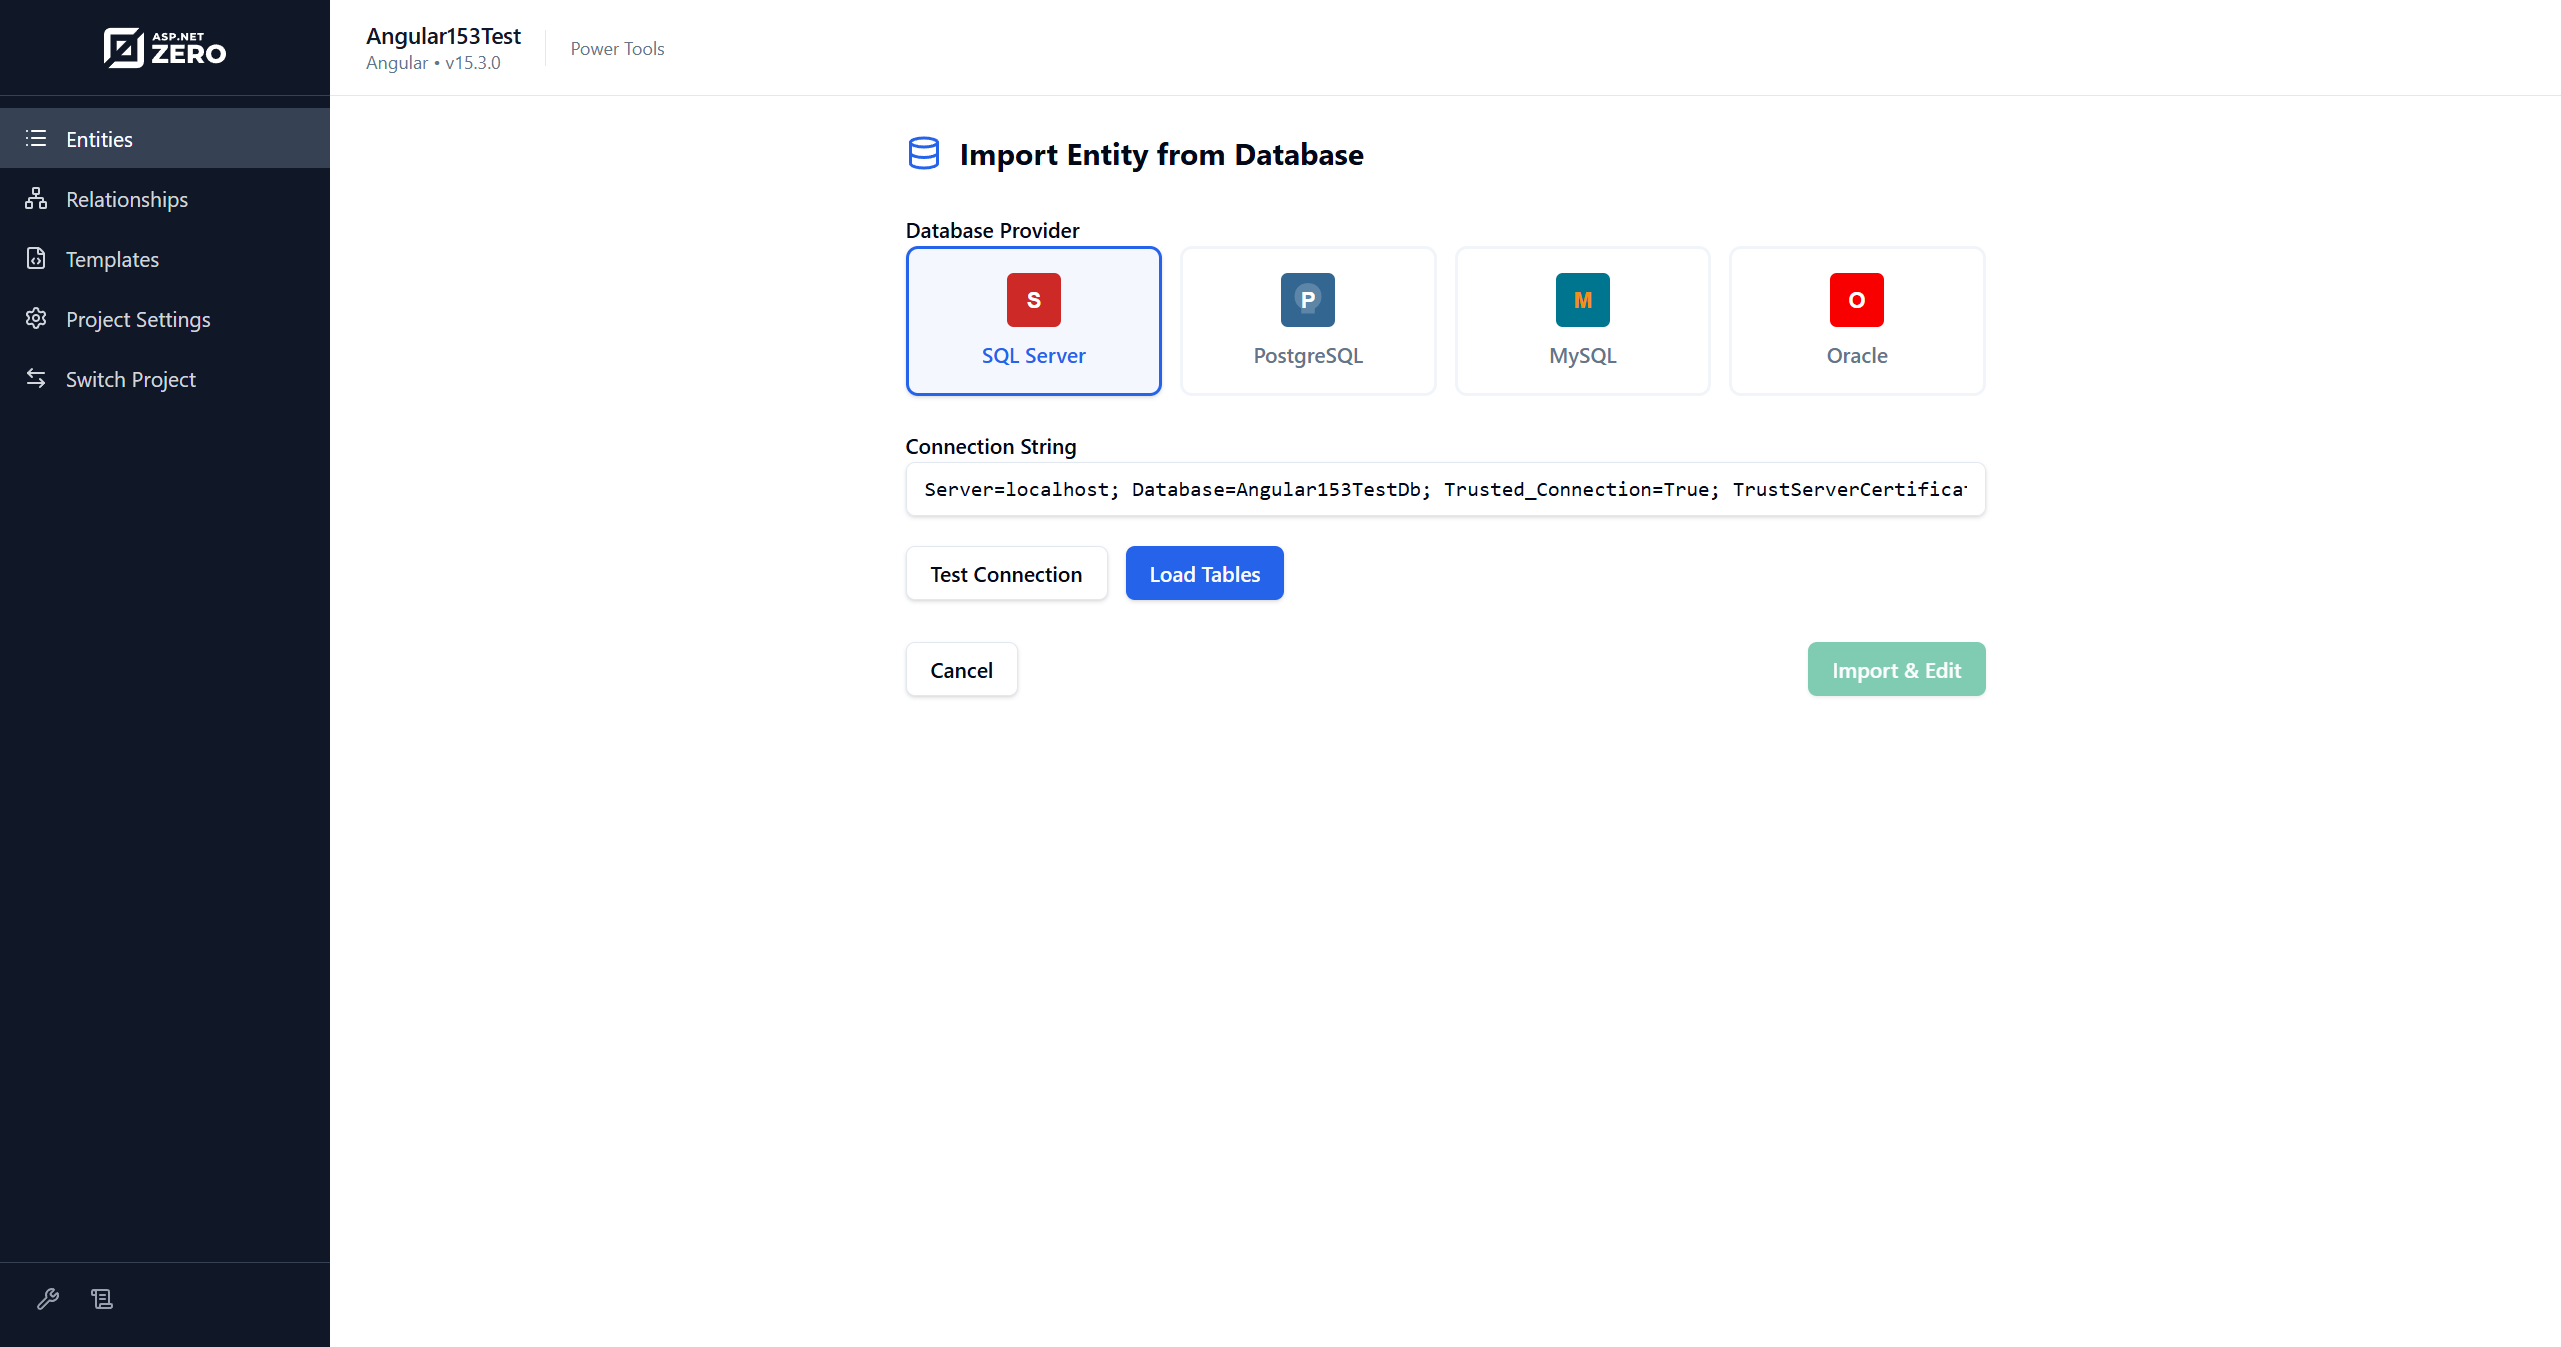Open the wrench tools icon in sidebar footer
This screenshot has width=2561, height=1347.
pos(48,1299)
